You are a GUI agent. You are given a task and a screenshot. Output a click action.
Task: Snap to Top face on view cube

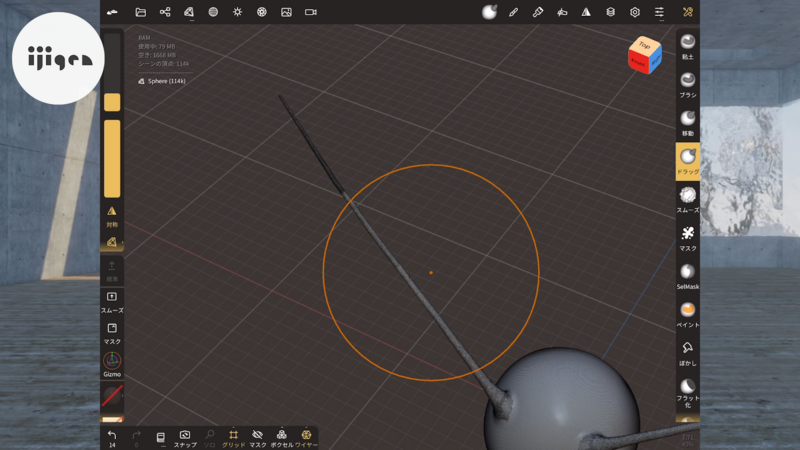click(644, 45)
